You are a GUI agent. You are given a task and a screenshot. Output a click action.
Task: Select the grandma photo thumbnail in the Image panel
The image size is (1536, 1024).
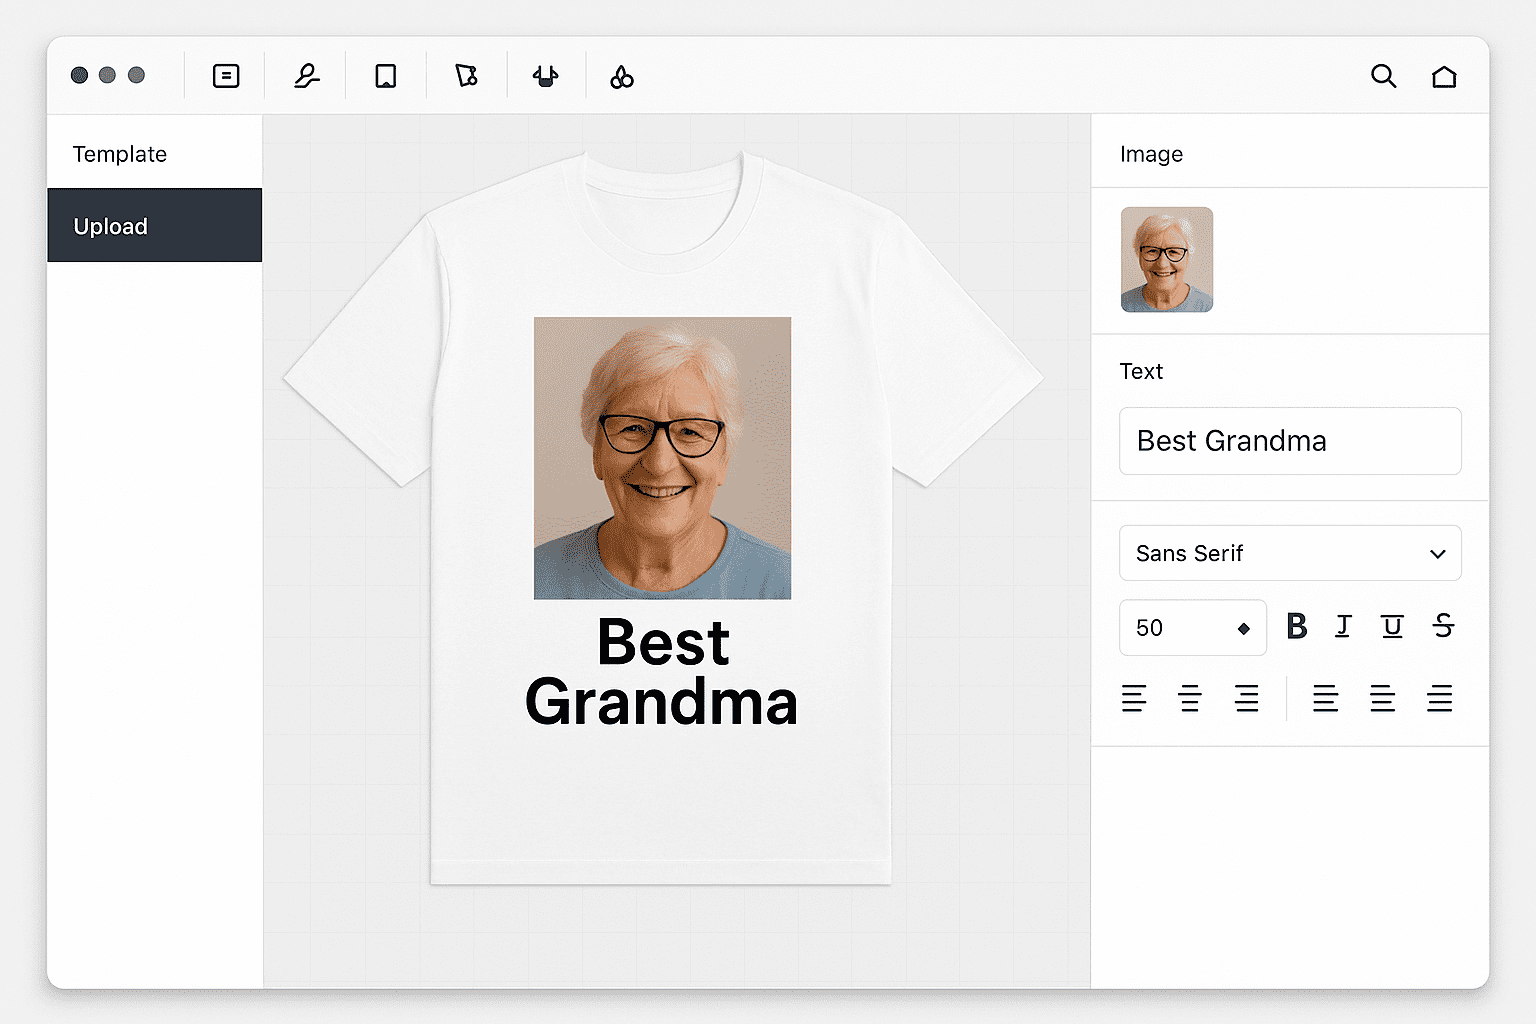(x=1167, y=260)
